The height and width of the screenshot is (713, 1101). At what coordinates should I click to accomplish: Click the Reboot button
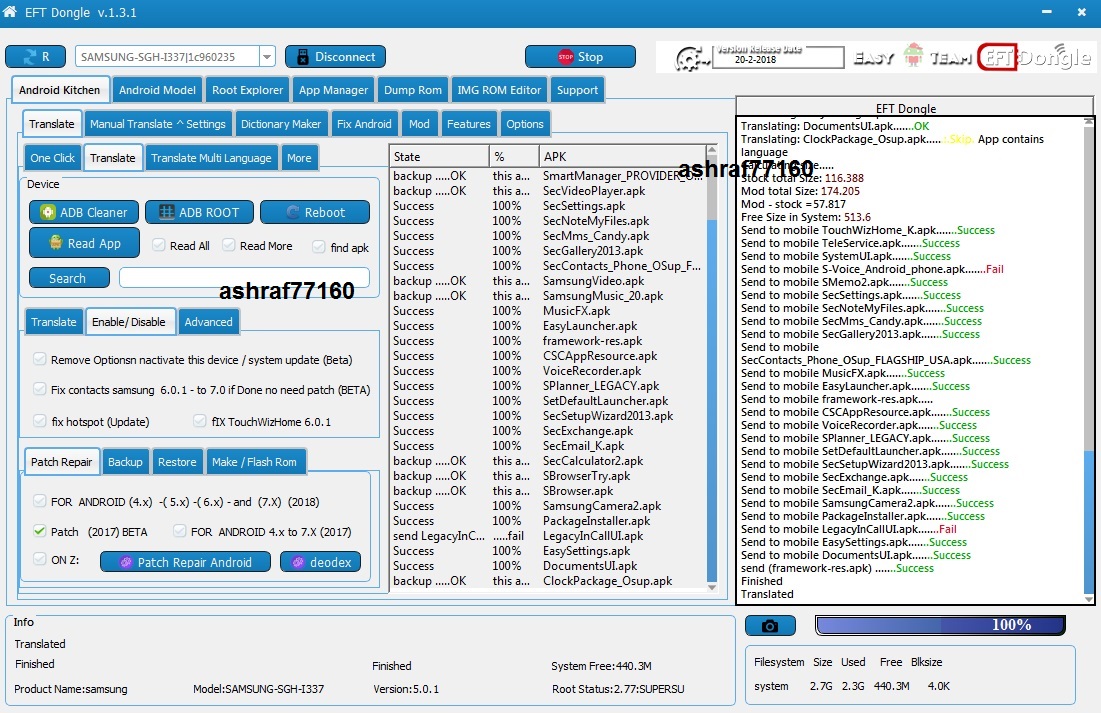315,212
